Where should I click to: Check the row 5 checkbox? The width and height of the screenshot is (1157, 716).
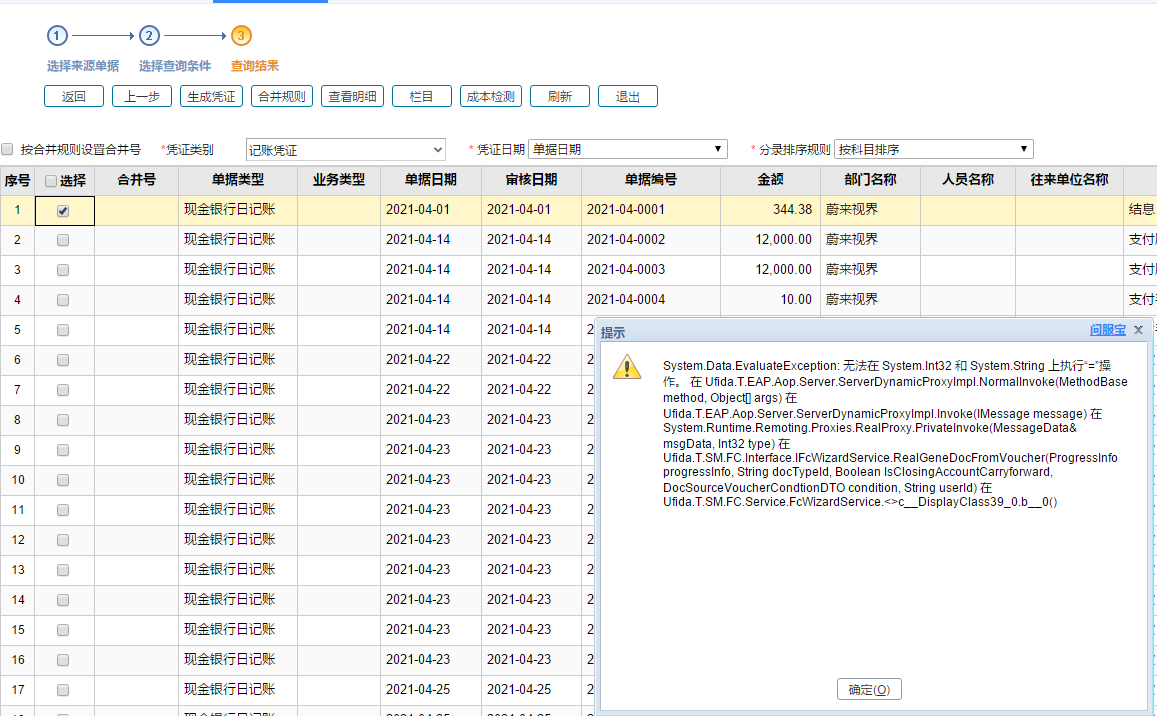point(63,330)
